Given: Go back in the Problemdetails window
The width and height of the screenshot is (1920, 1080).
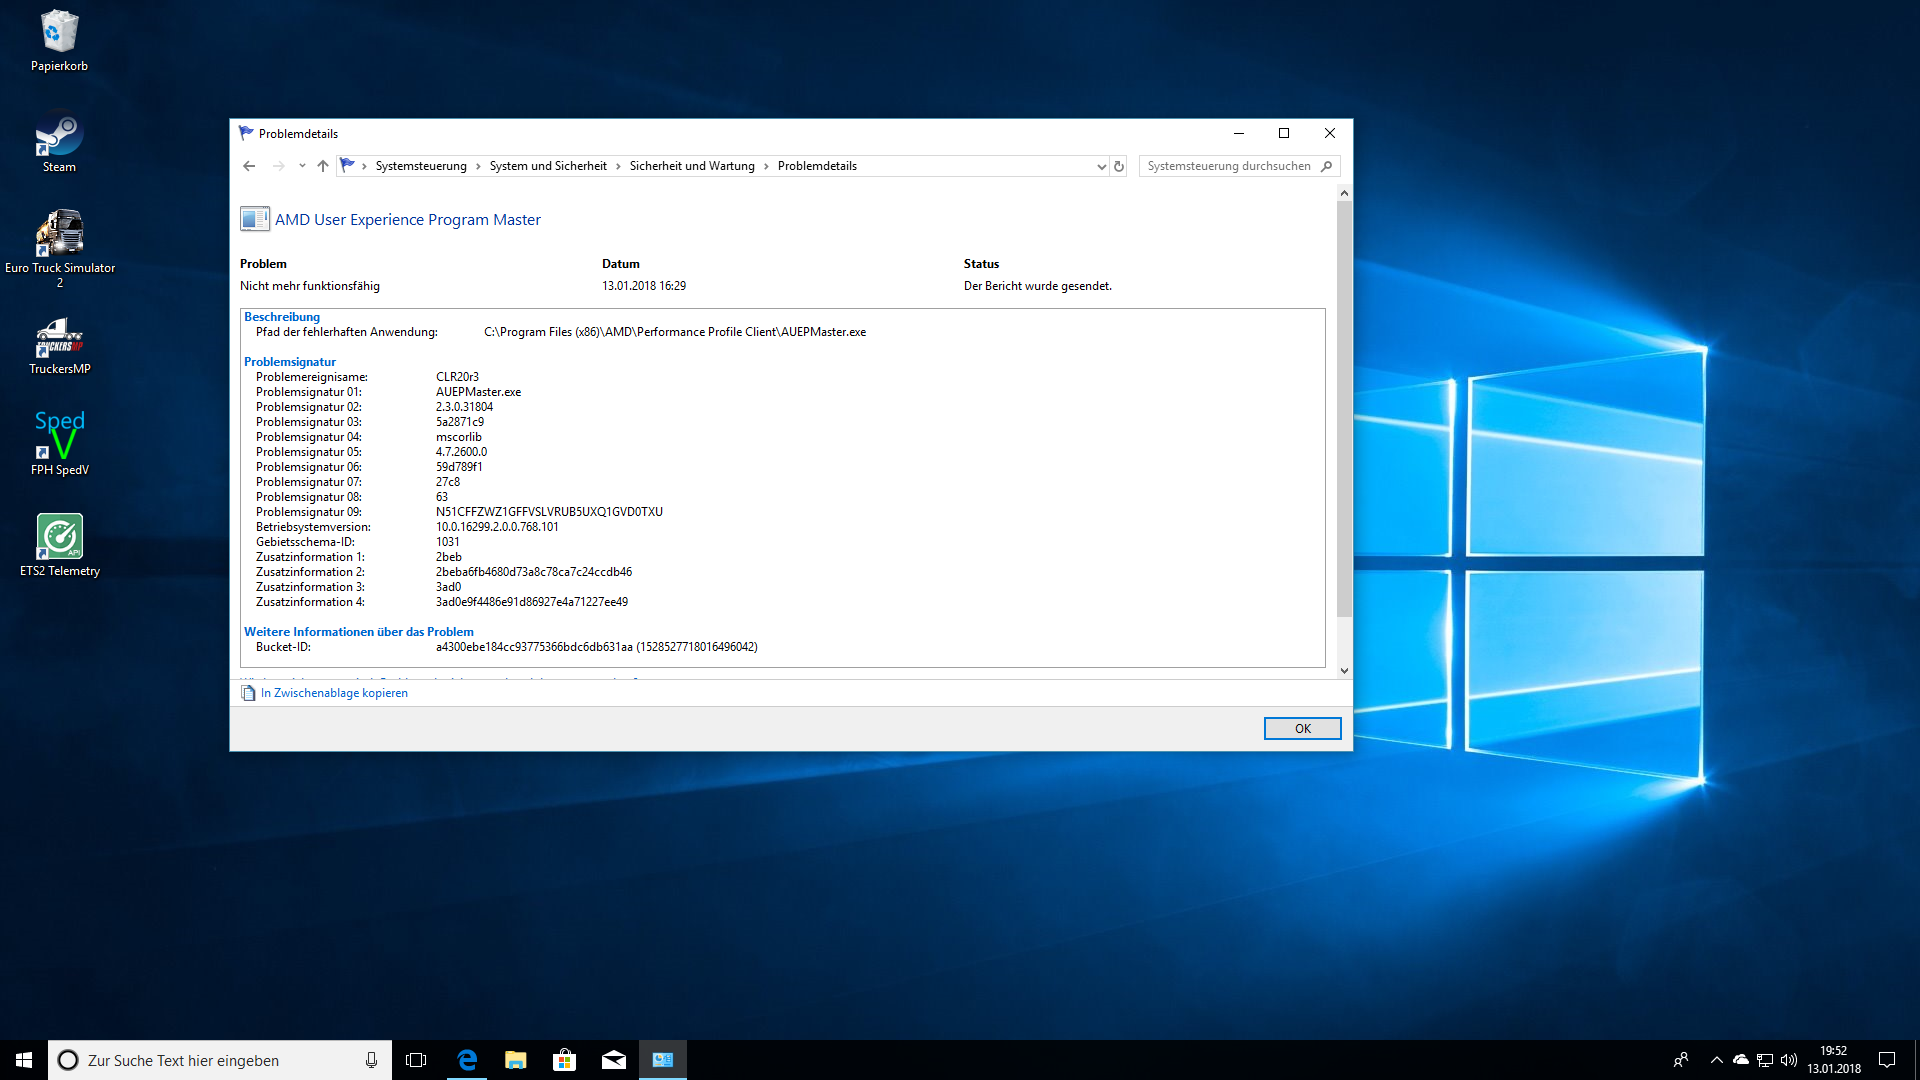Looking at the screenshot, I should [x=249, y=166].
